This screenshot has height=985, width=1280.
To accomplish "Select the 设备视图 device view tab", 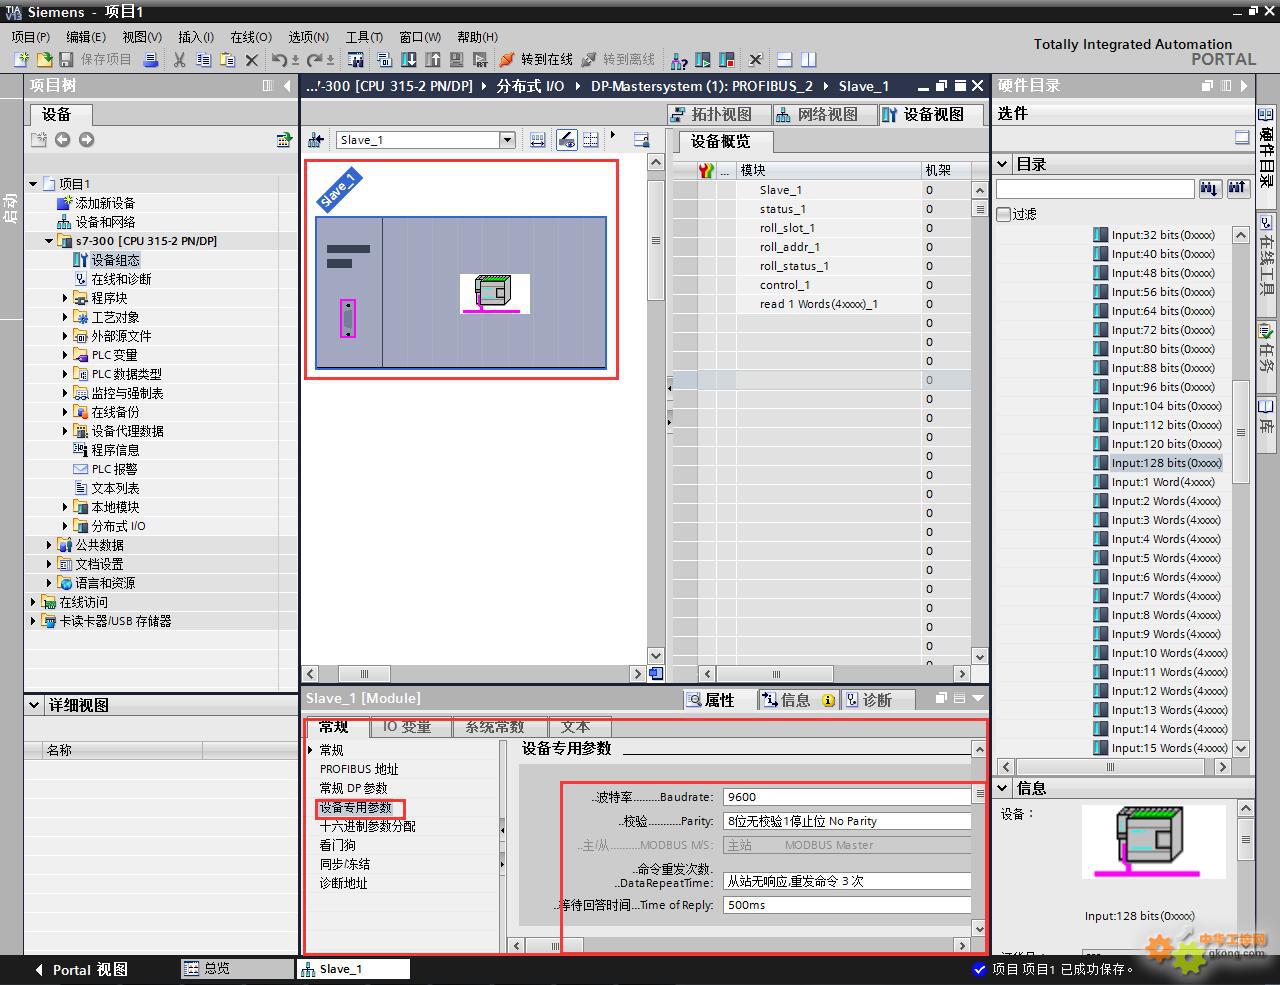I will coord(932,114).
